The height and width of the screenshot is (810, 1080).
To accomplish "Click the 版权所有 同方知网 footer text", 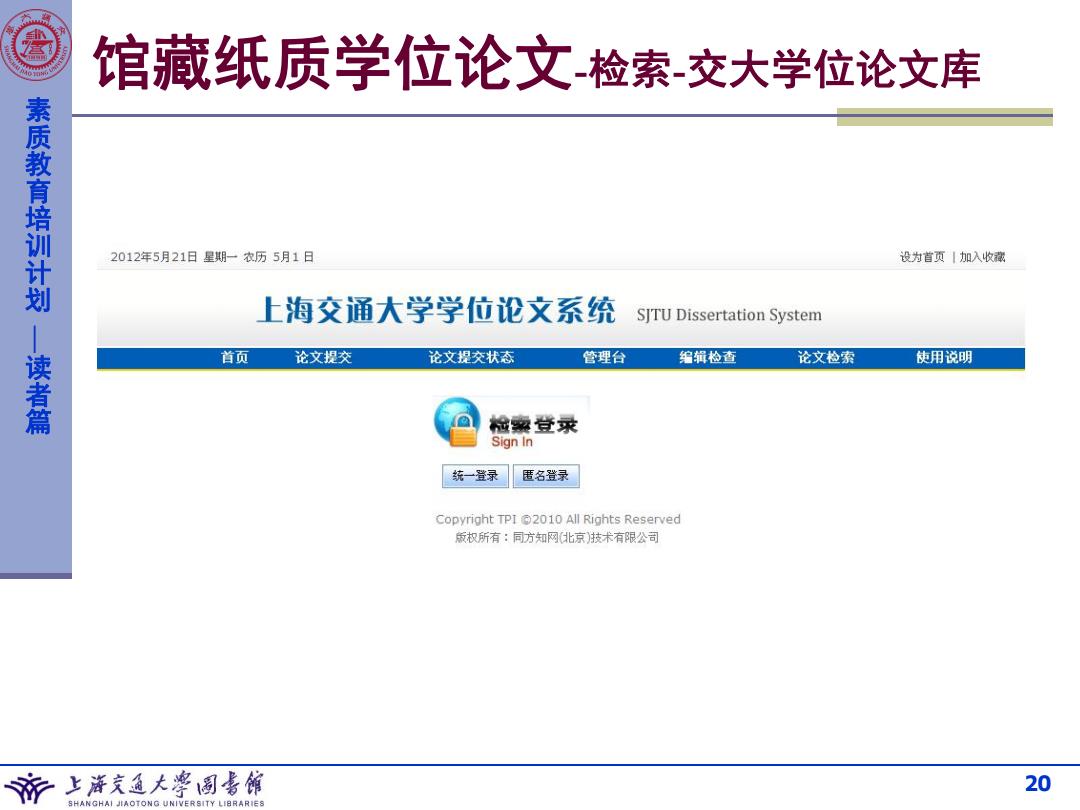I will pyautogui.click(x=557, y=538).
